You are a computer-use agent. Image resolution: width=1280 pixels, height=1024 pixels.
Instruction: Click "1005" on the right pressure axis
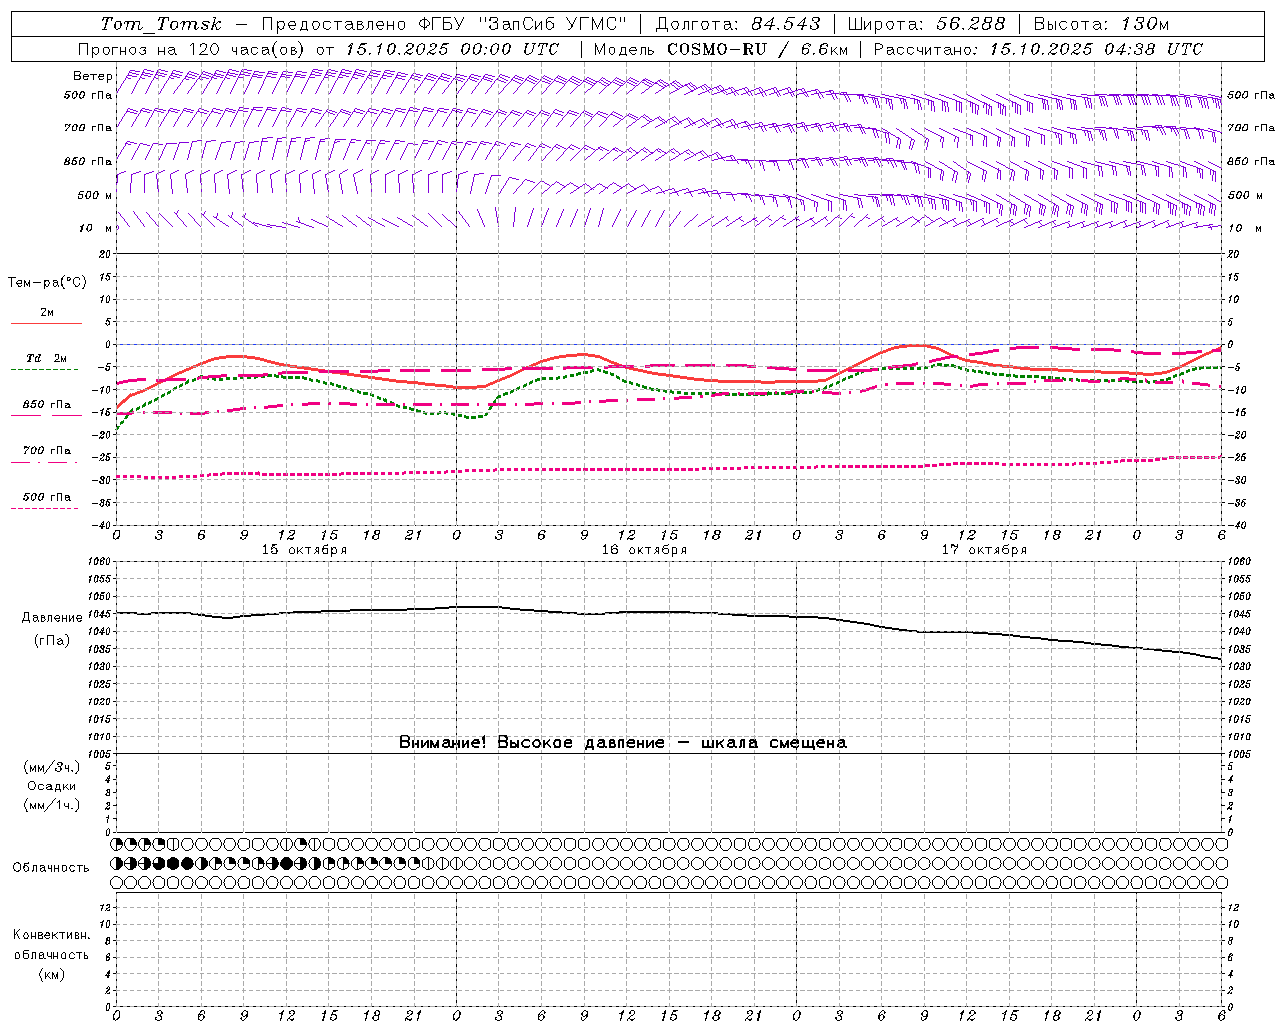tap(1240, 754)
